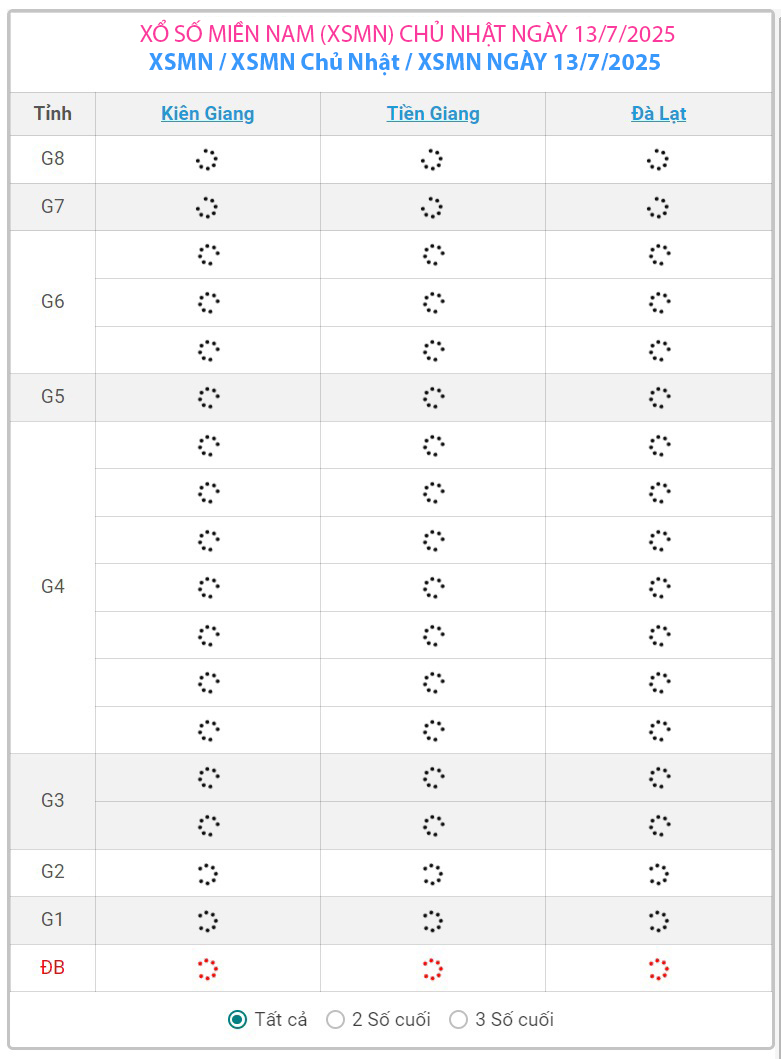The image size is (781, 1059).
Task: Click the Tỉnh column header cell
Action: 53,114
